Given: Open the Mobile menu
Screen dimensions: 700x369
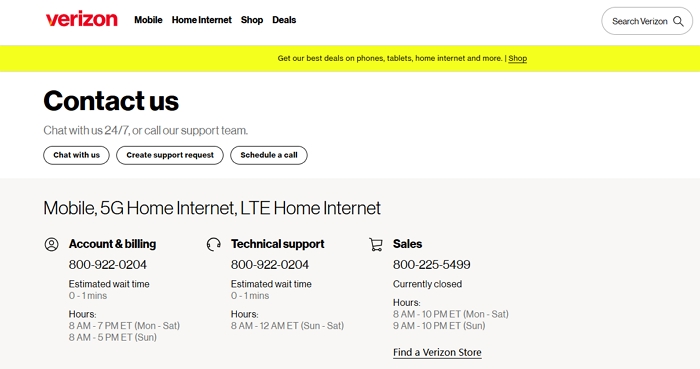Looking at the screenshot, I should pos(148,20).
